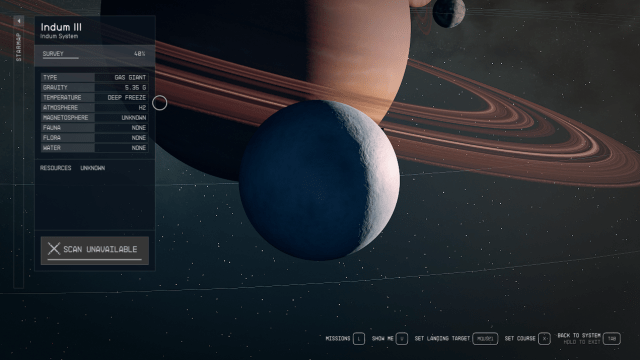
Task: Select the large moon in the foreground
Action: [x=320, y=180]
